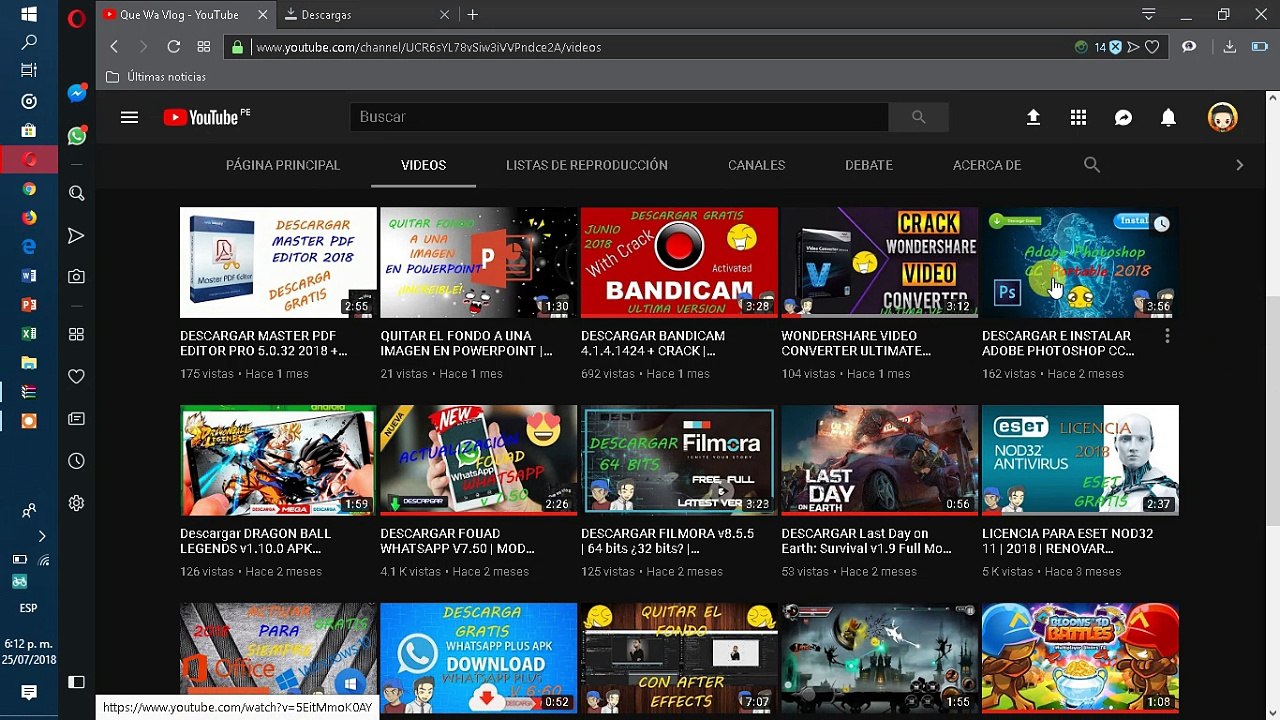
Task: Play the Adobe Photoshop CC Portable thumbnail
Action: click(x=1080, y=262)
